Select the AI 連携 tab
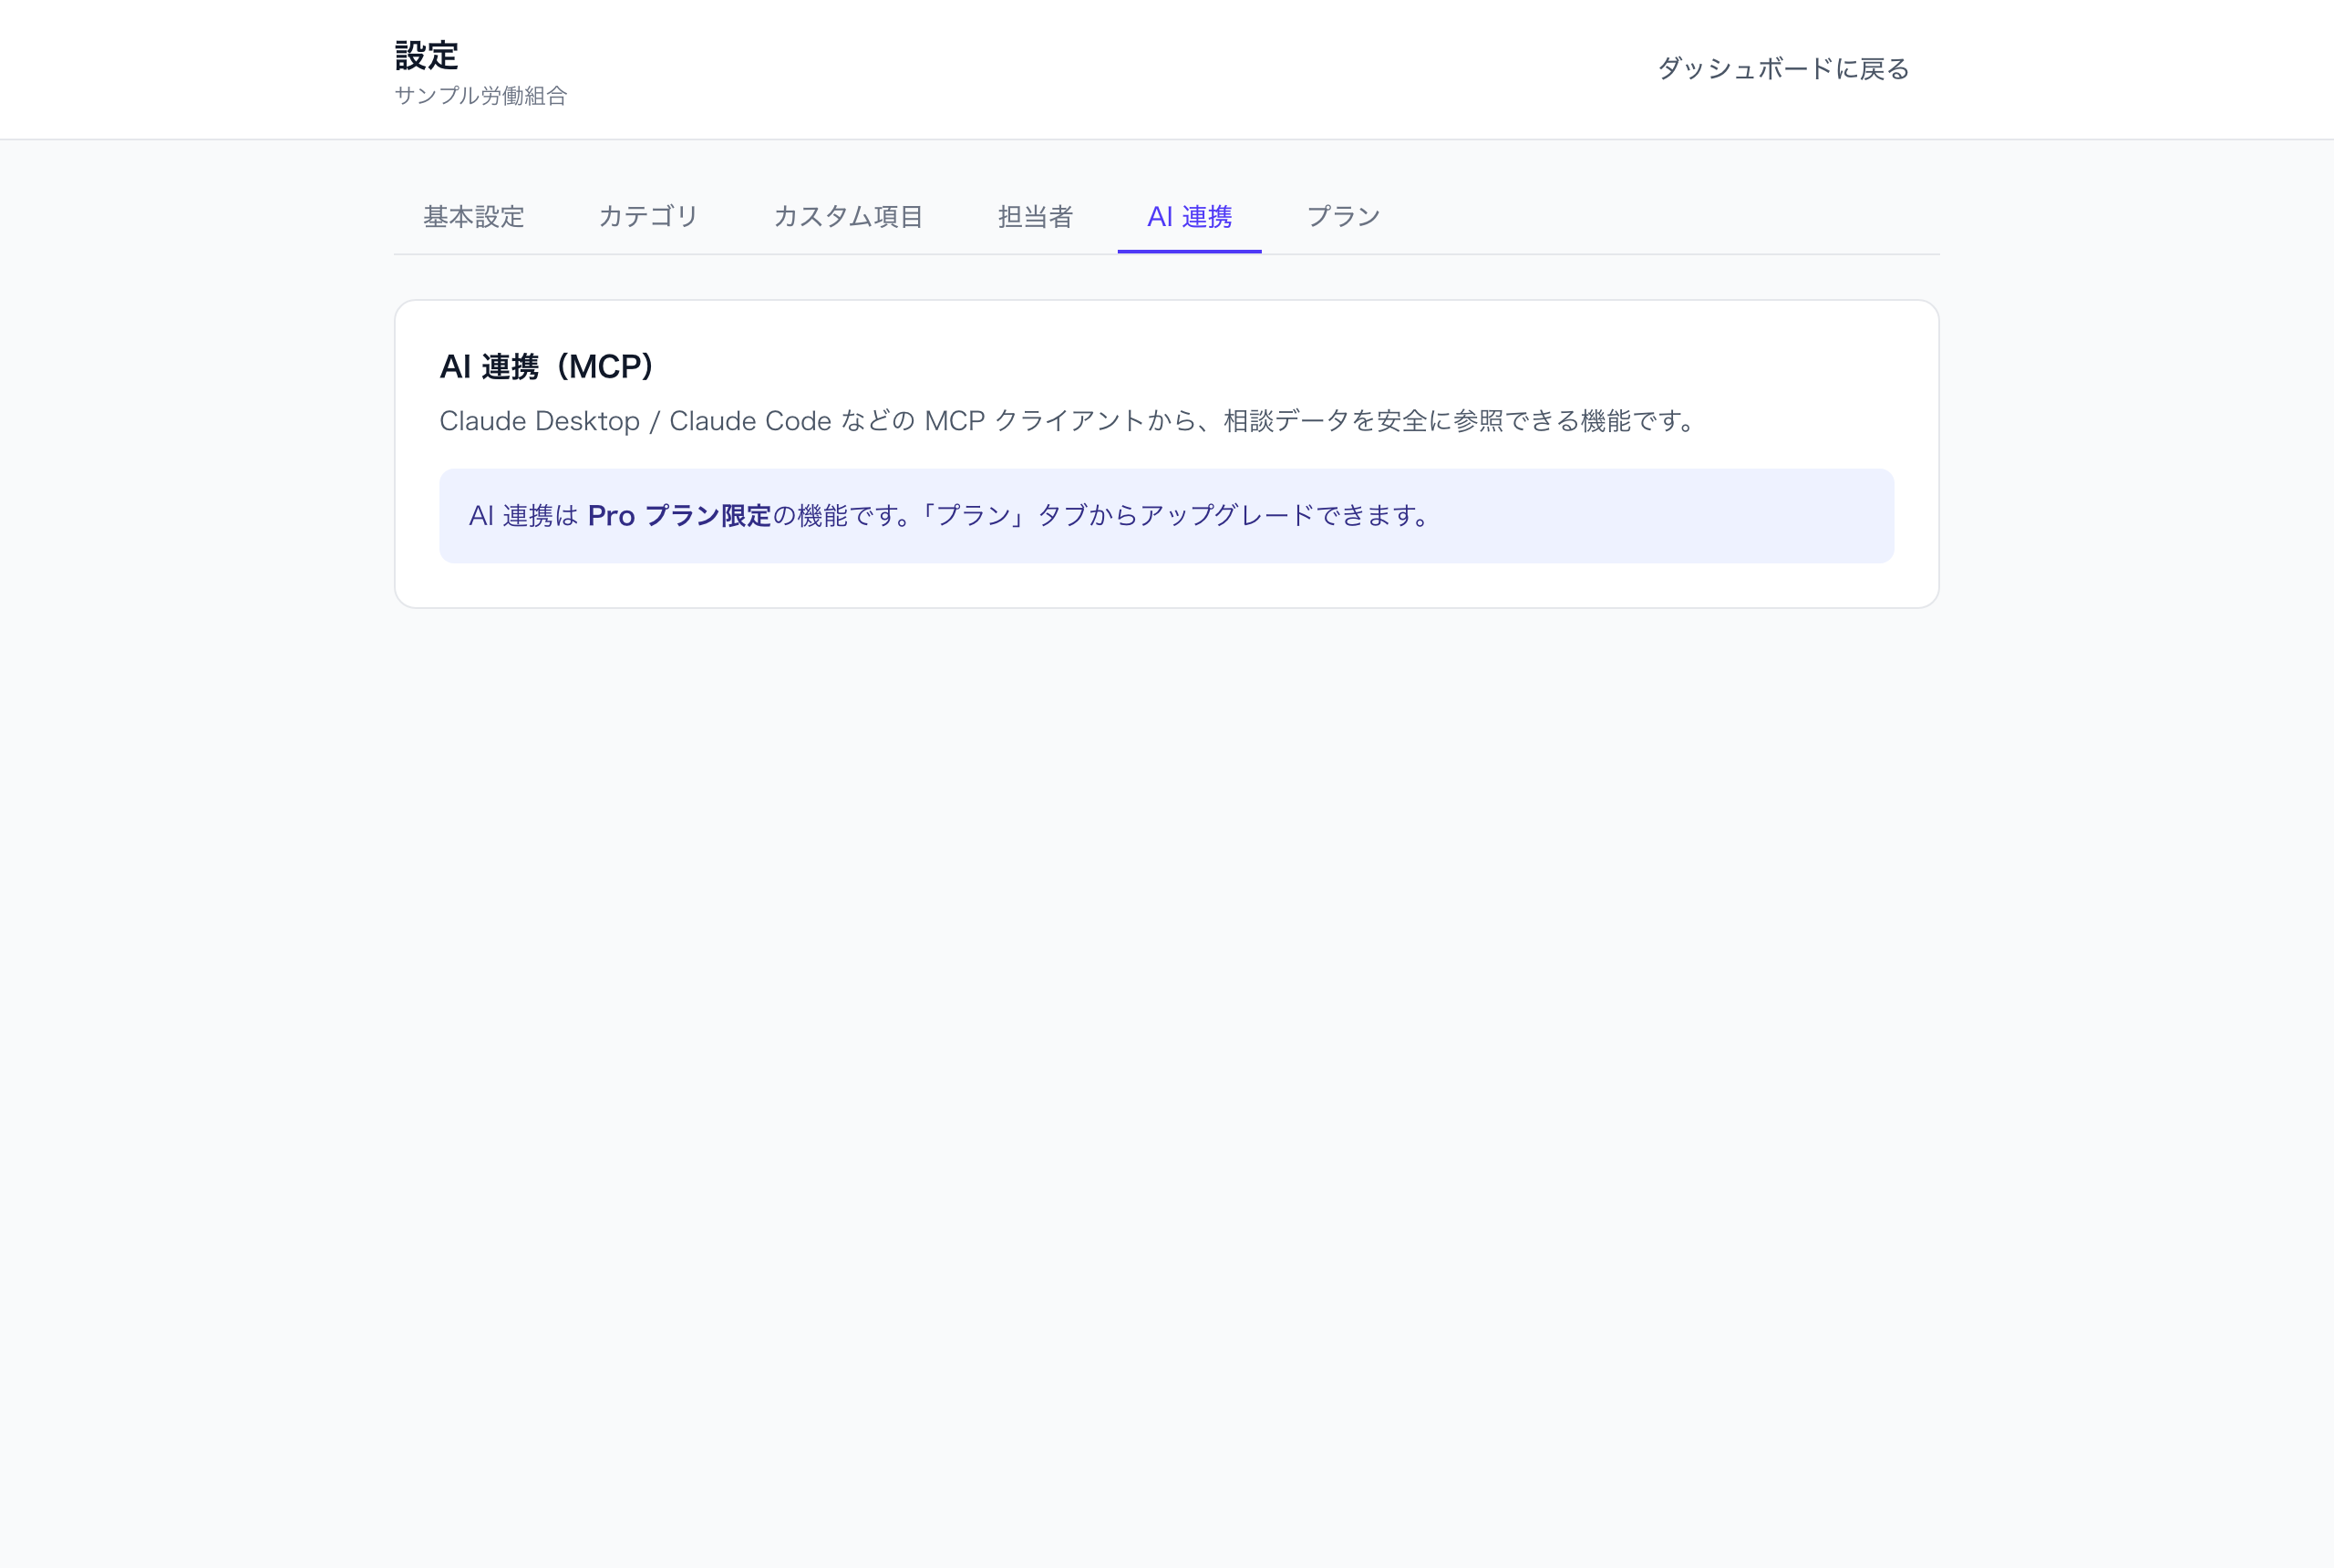 [1189, 217]
